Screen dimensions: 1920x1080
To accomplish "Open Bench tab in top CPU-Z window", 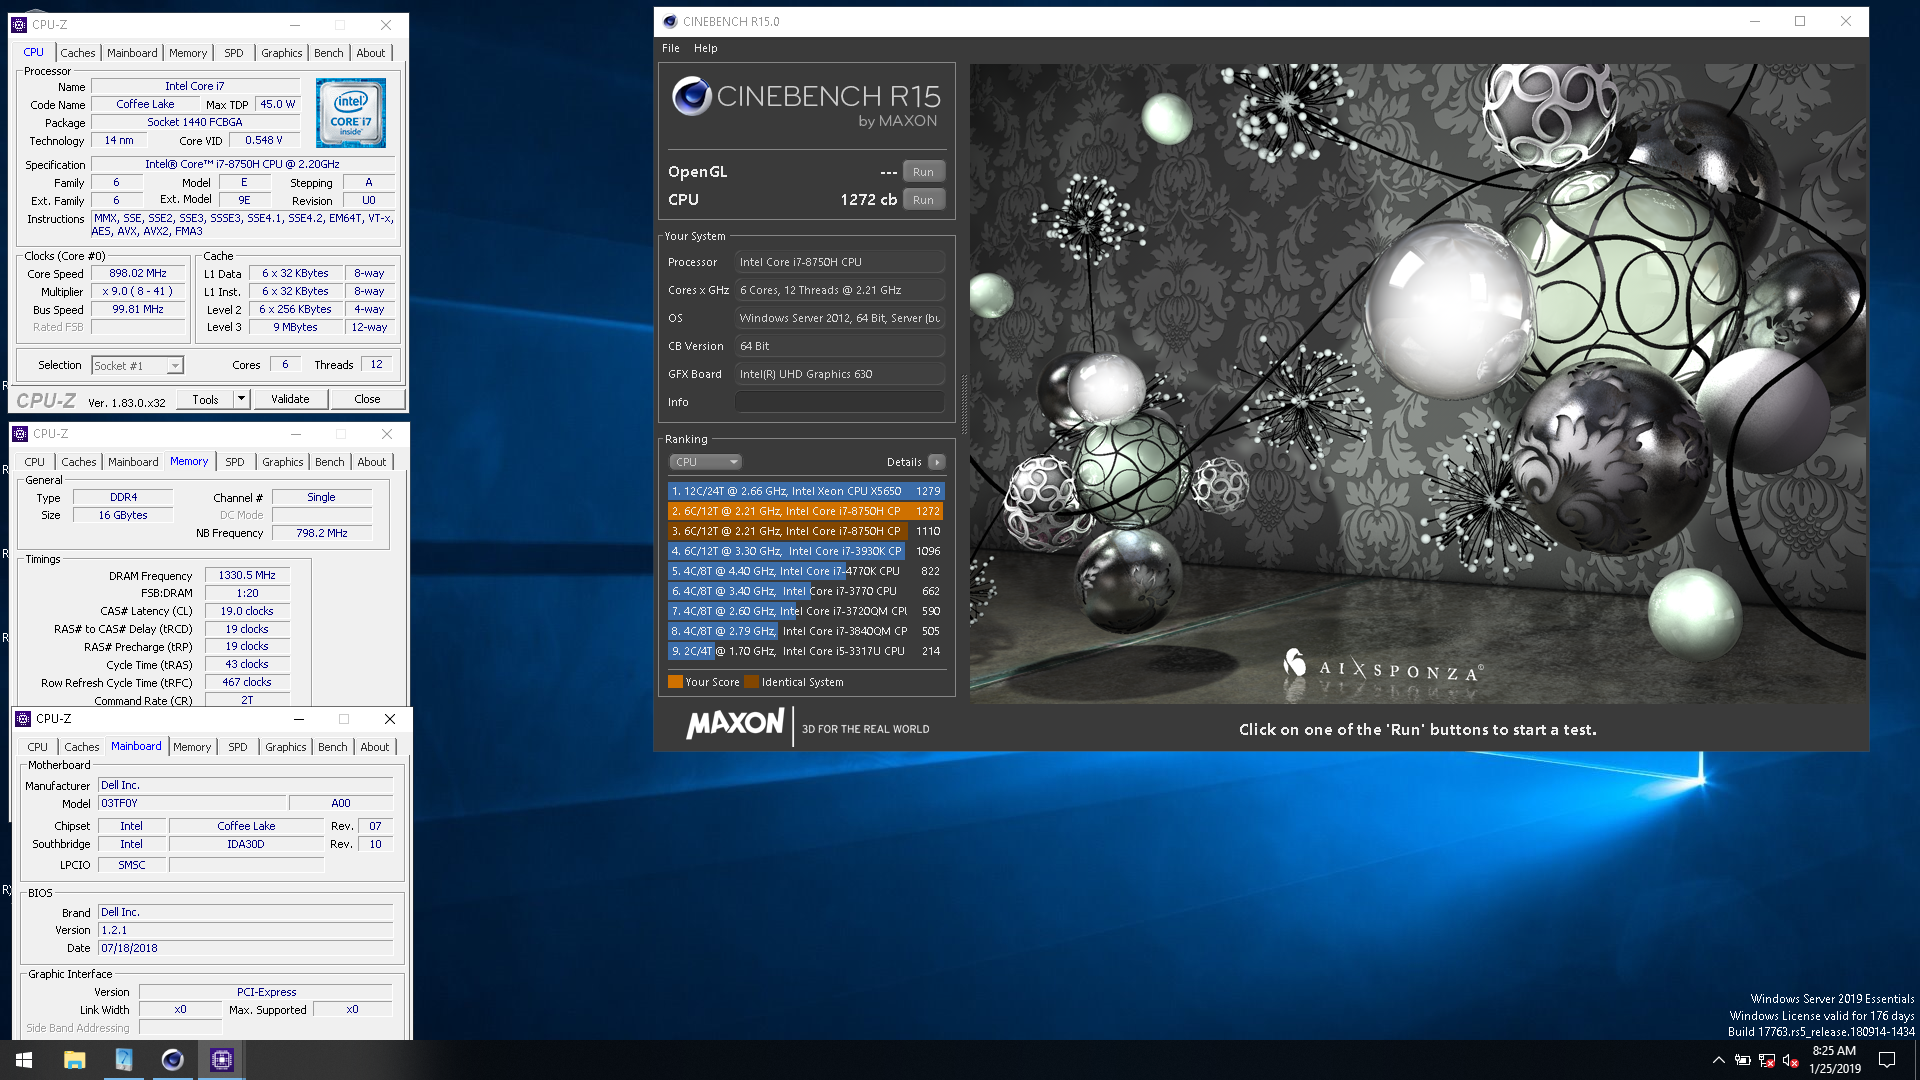I will coord(328,53).
